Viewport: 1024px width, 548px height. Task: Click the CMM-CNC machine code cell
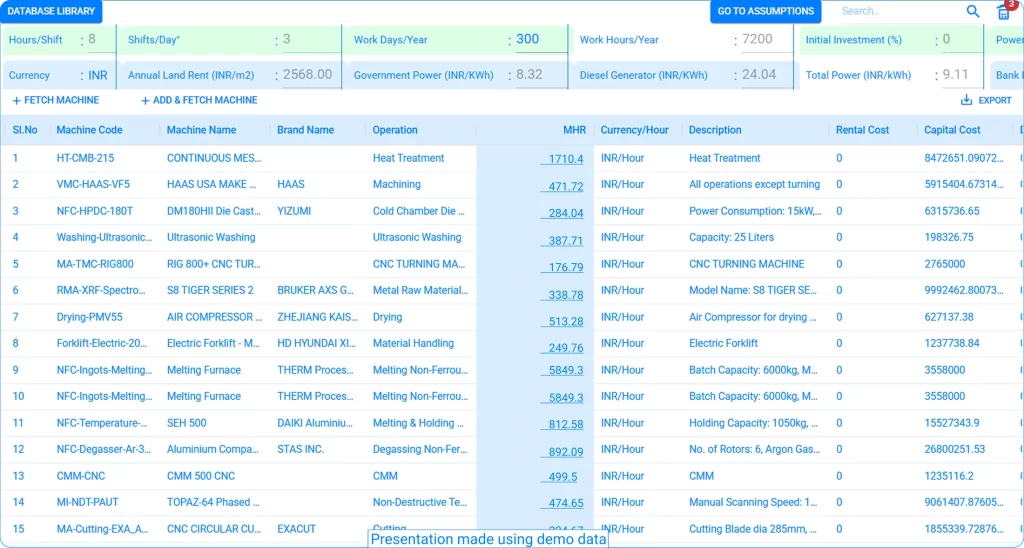point(80,476)
